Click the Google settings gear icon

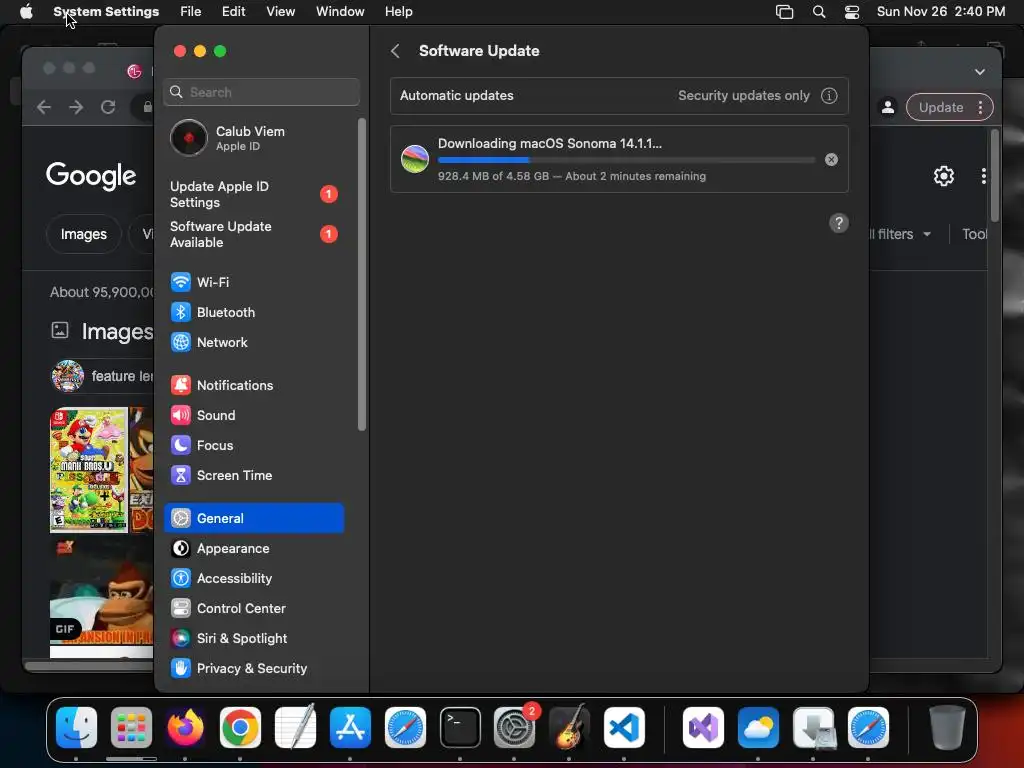point(943,176)
